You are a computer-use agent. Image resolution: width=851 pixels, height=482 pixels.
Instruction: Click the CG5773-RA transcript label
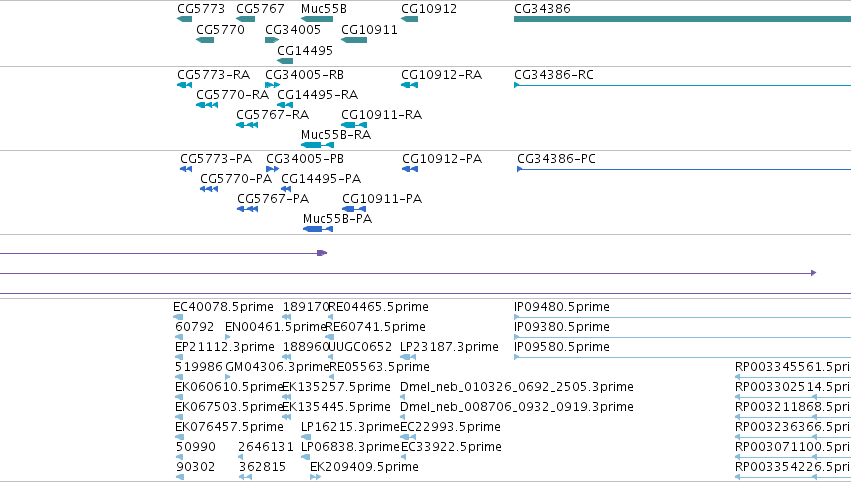pyautogui.click(x=213, y=74)
